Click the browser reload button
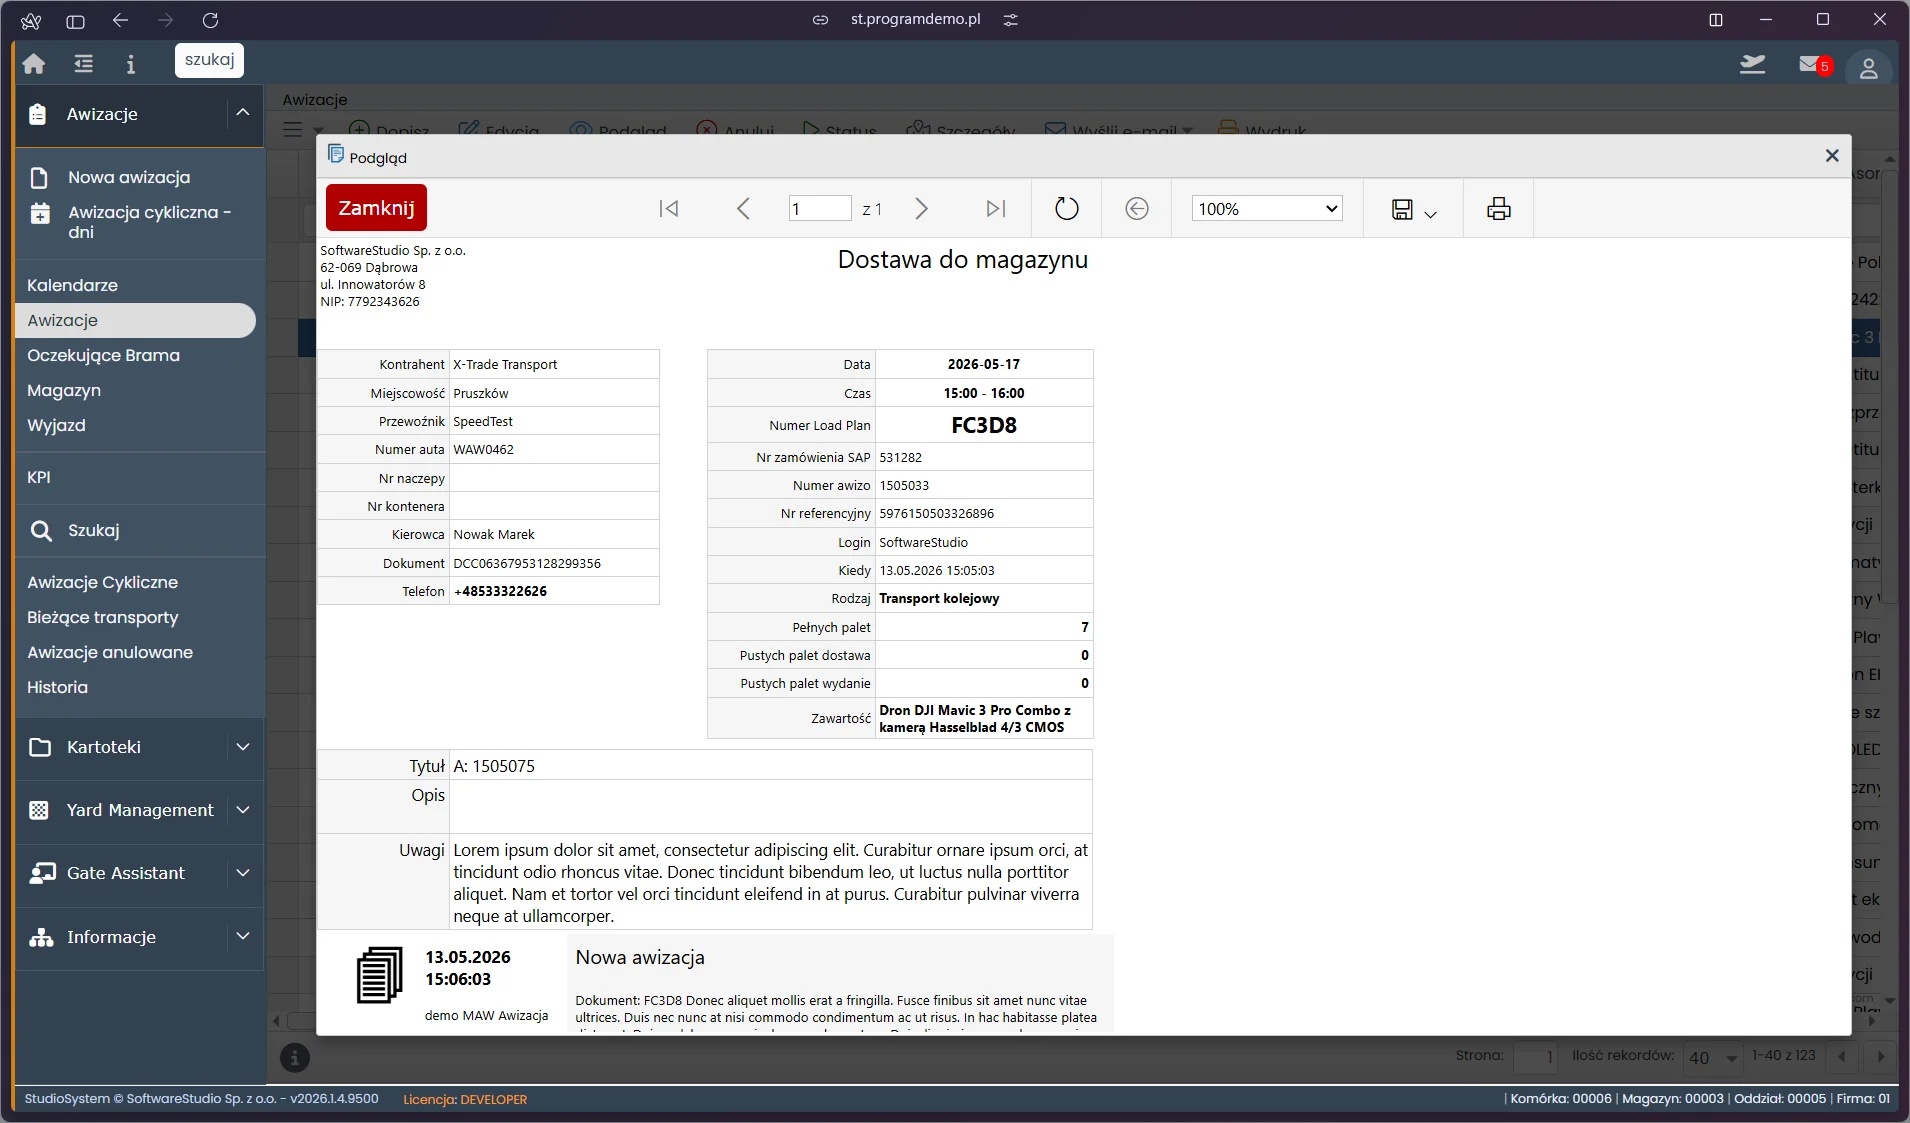Viewport: 1910px width, 1123px height. [210, 20]
